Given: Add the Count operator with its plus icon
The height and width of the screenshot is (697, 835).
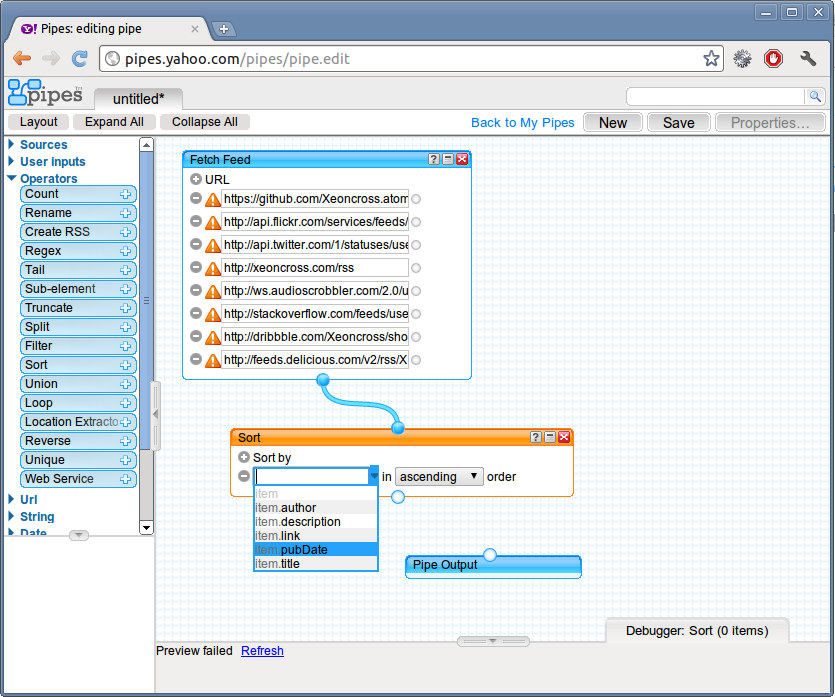Looking at the screenshot, I should 126,194.
